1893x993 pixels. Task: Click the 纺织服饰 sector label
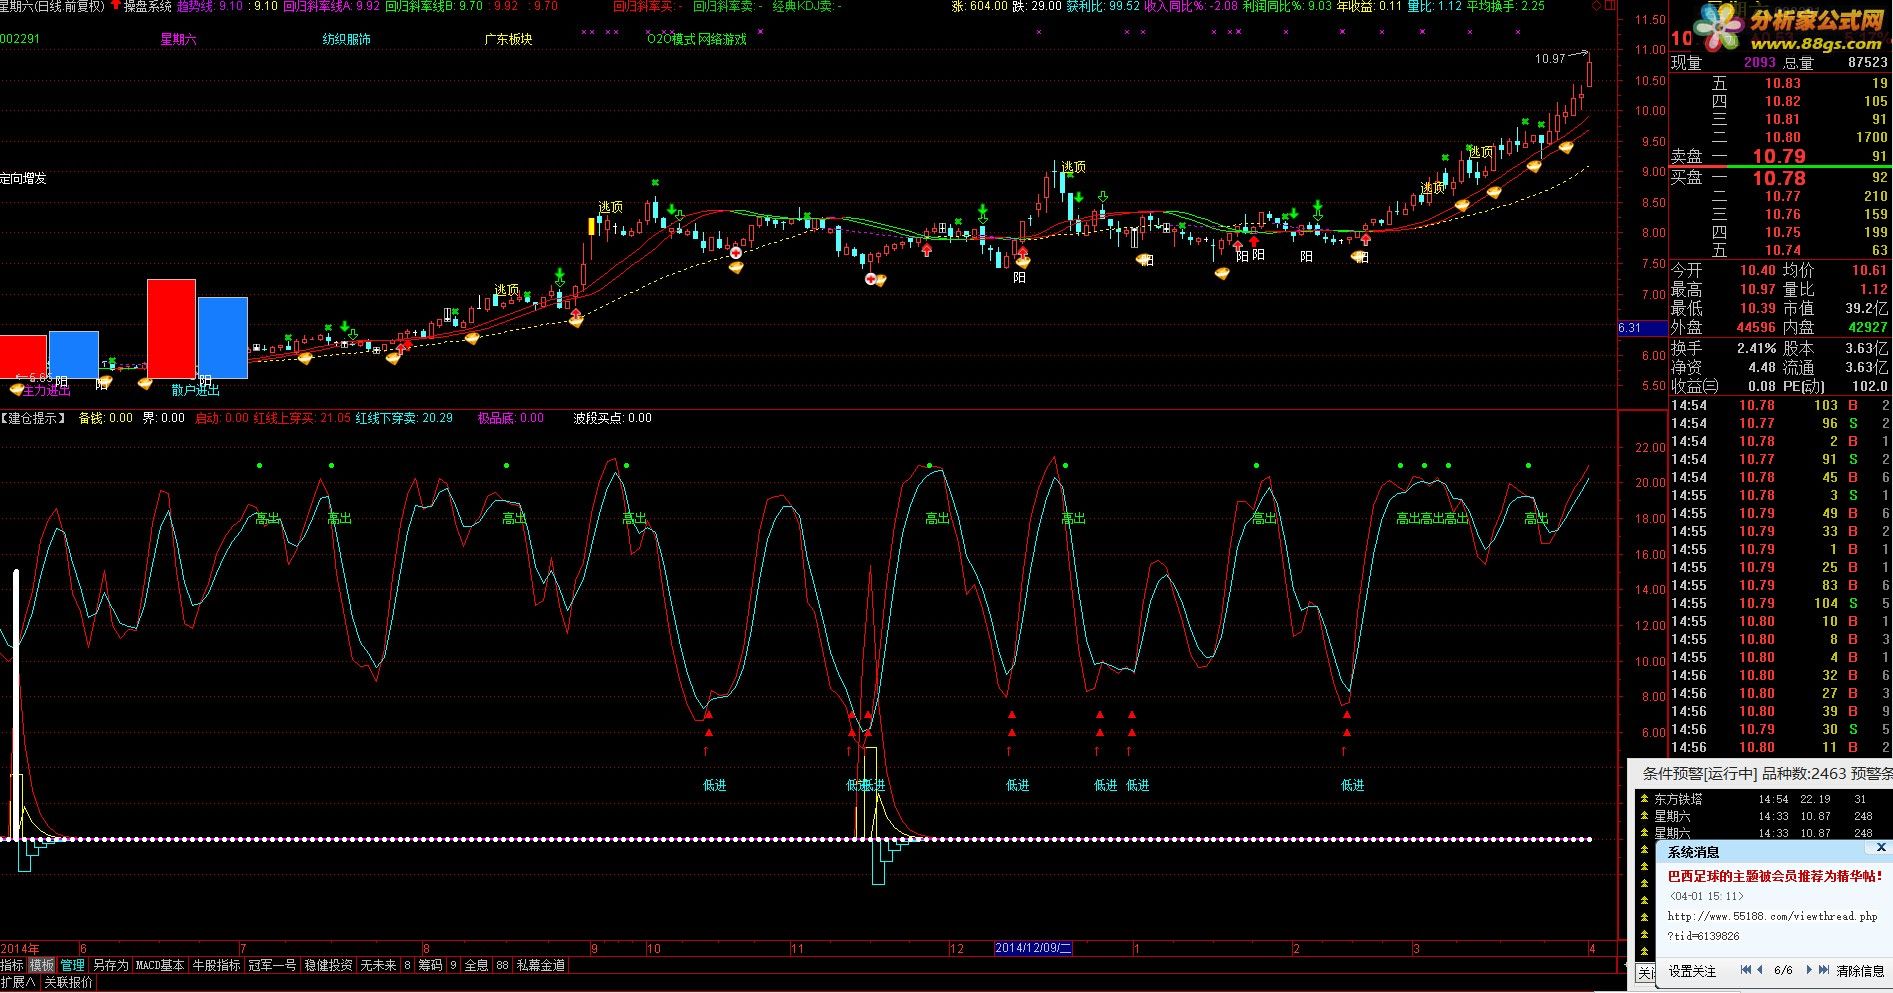click(x=346, y=39)
